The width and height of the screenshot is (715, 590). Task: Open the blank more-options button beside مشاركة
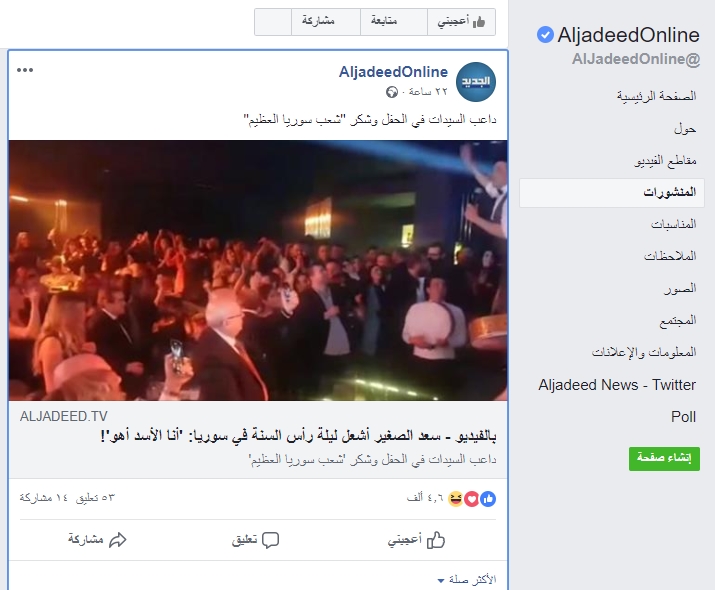(273, 21)
